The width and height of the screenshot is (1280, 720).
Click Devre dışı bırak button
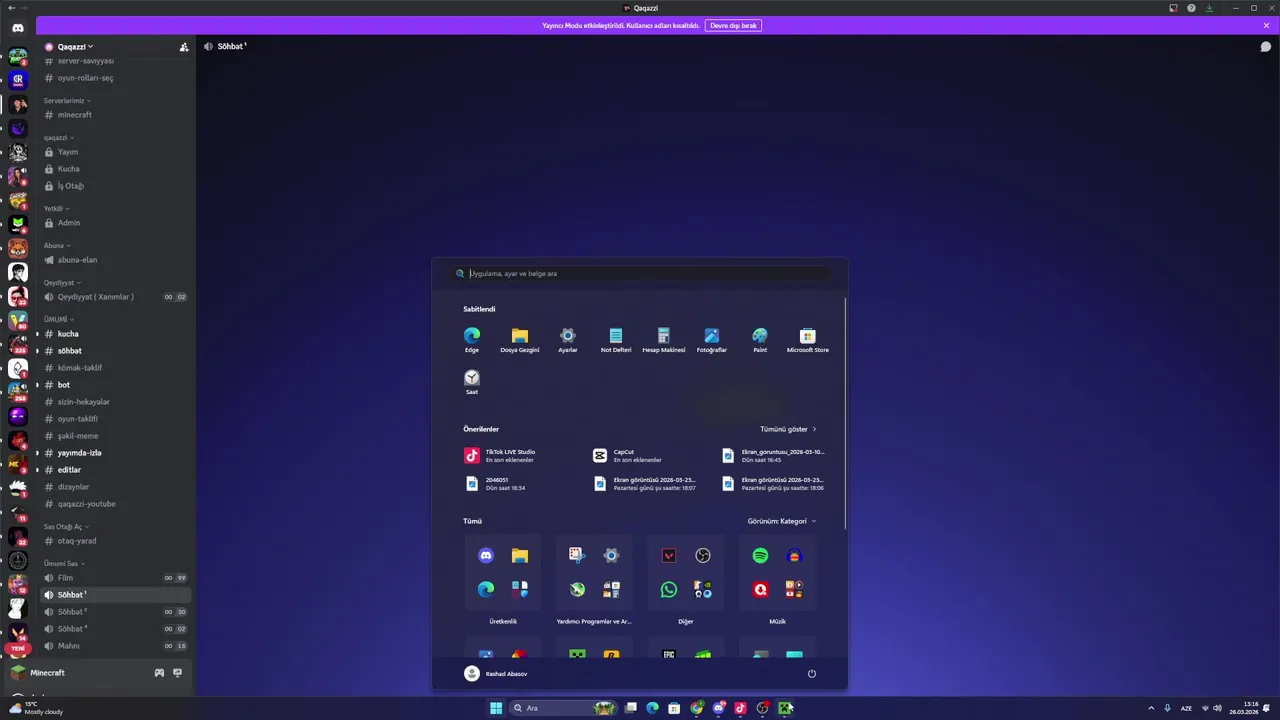click(733, 25)
